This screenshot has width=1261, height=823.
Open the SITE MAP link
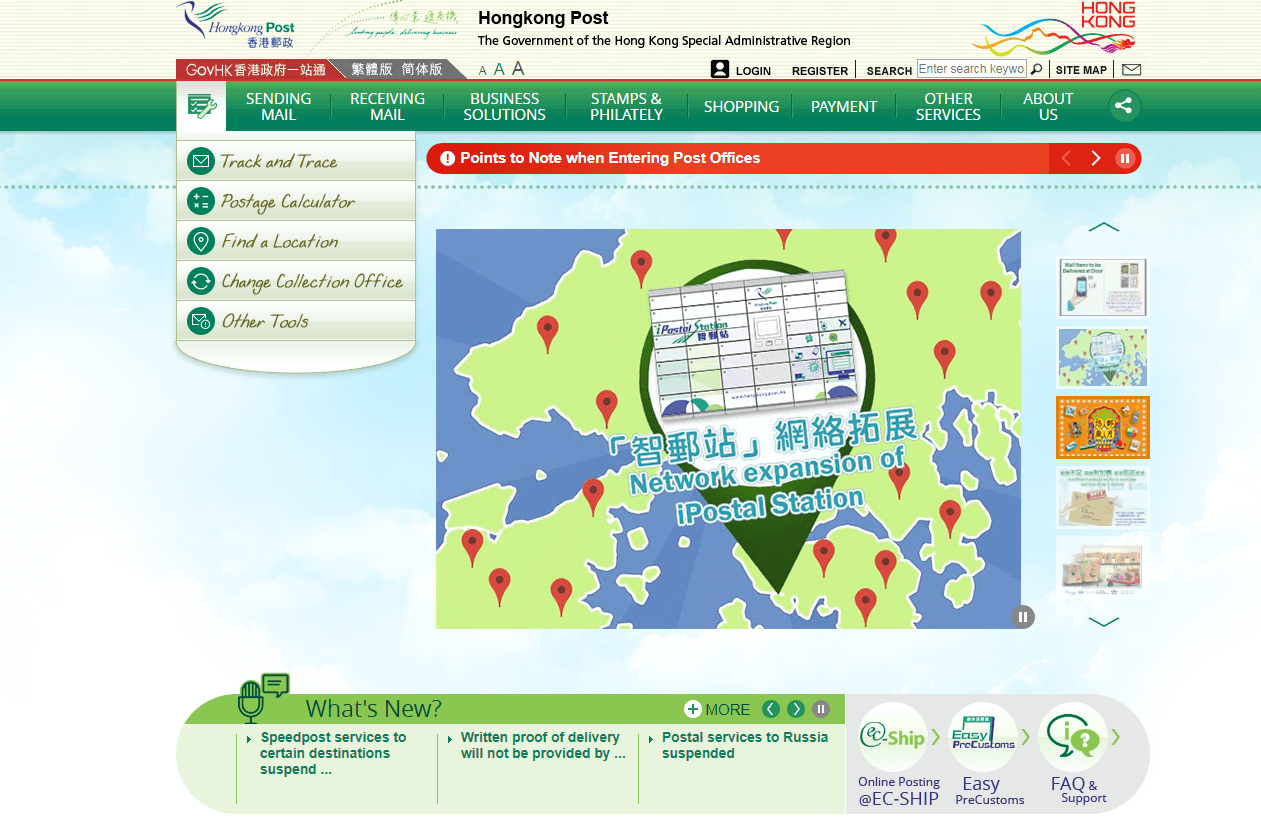point(1081,70)
